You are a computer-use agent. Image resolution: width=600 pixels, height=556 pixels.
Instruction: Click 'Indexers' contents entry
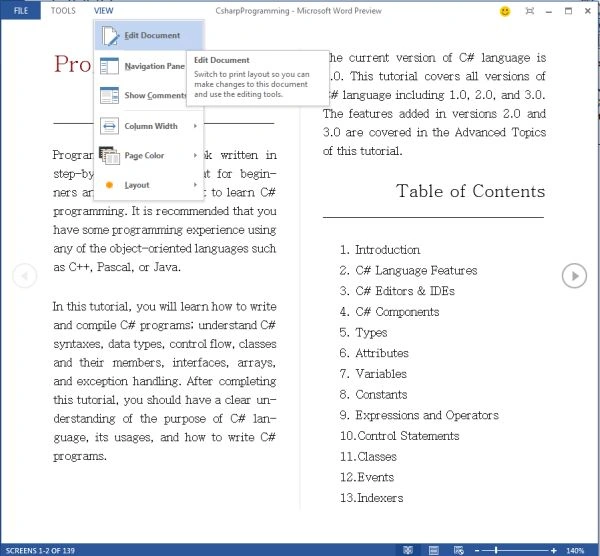pos(380,498)
